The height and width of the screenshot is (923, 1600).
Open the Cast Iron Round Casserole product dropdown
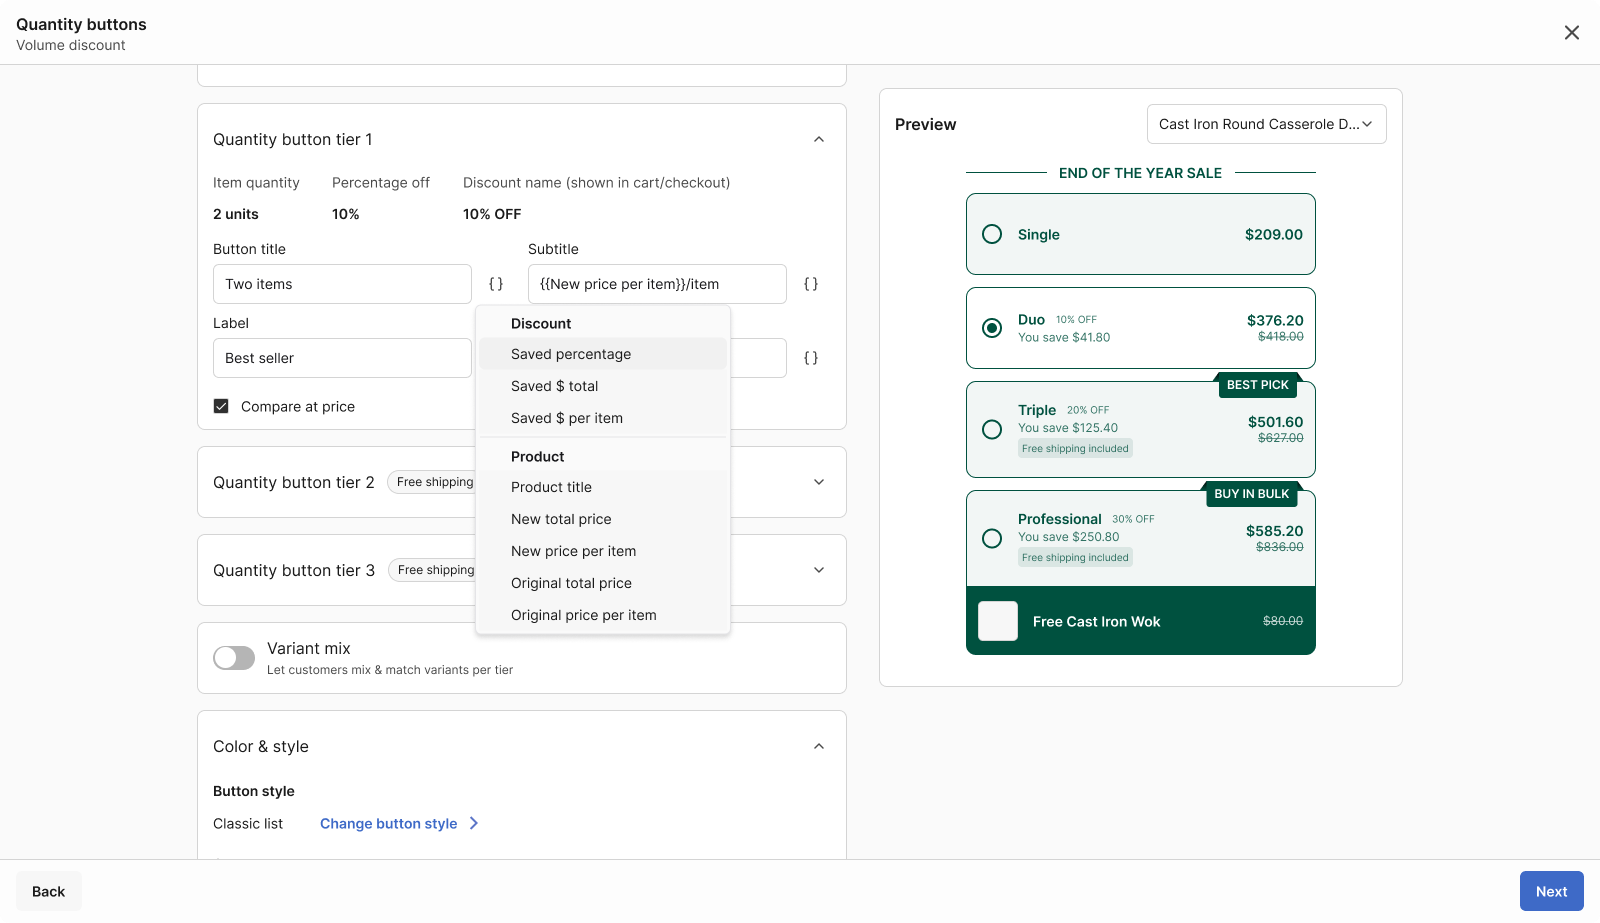click(1266, 124)
